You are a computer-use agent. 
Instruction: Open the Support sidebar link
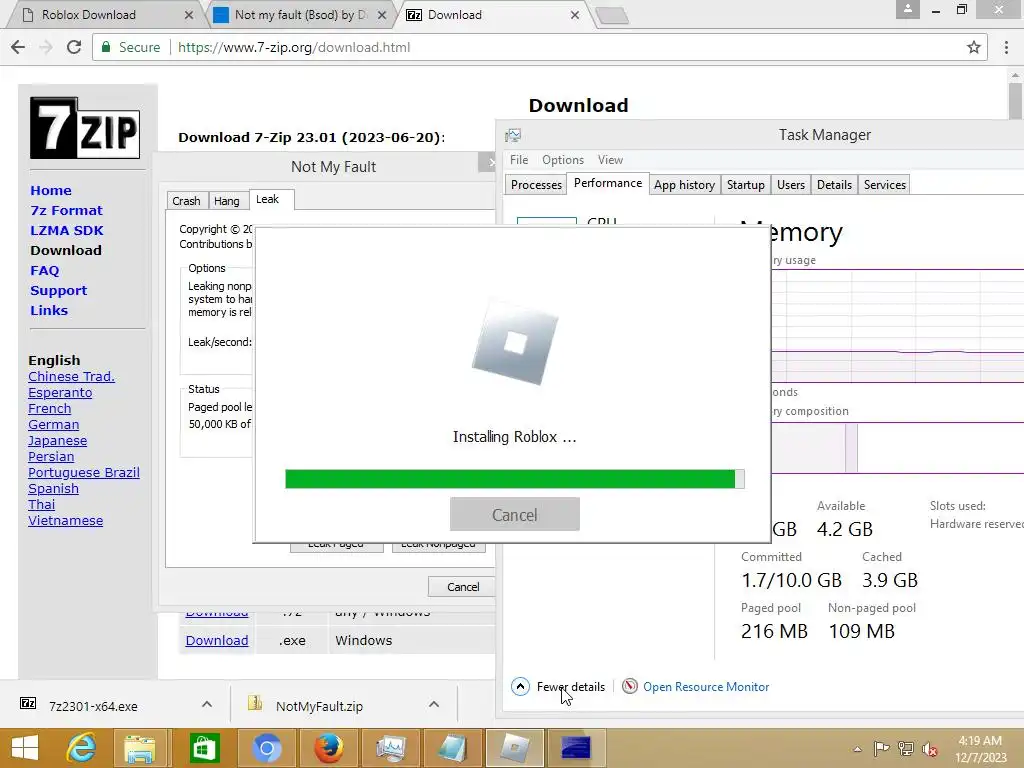coord(58,291)
